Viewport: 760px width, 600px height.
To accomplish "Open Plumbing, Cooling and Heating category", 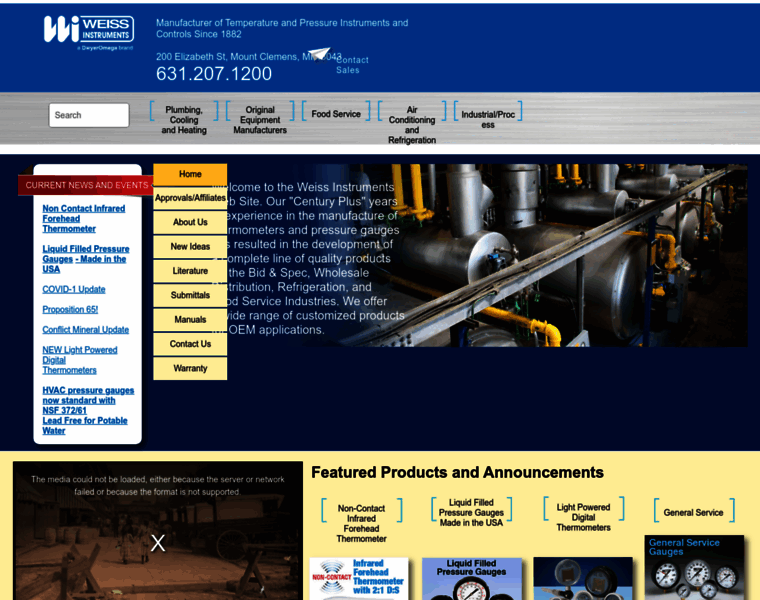I will pyautogui.click(x=184, y=120).
